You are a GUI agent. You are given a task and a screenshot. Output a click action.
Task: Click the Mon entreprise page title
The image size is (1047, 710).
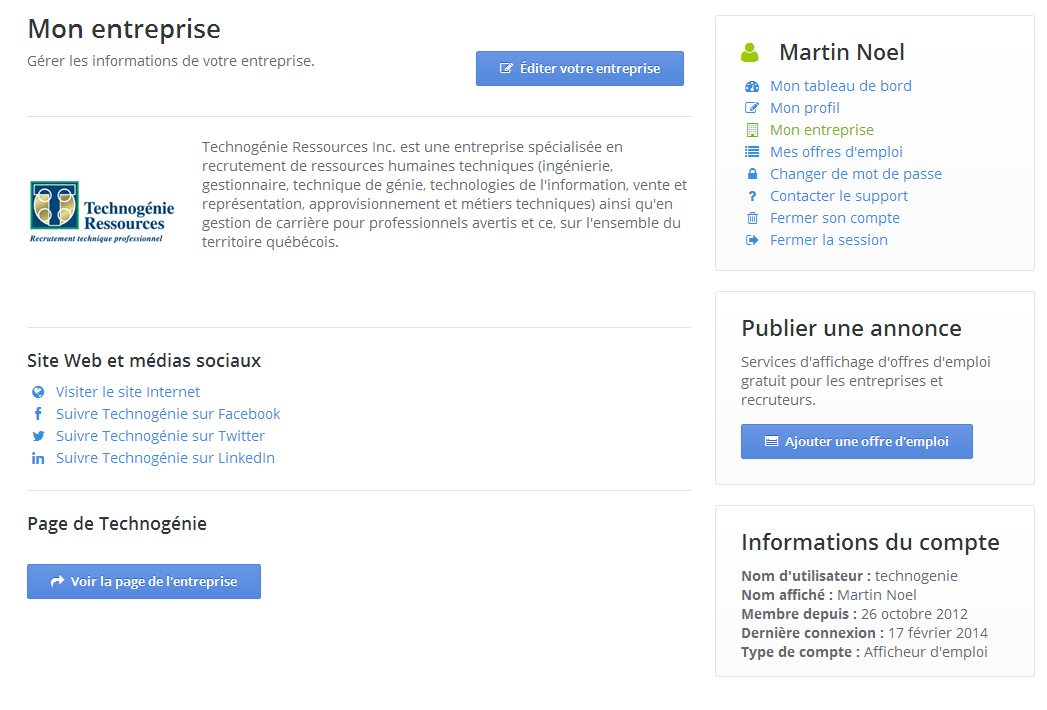click(124, 29)
